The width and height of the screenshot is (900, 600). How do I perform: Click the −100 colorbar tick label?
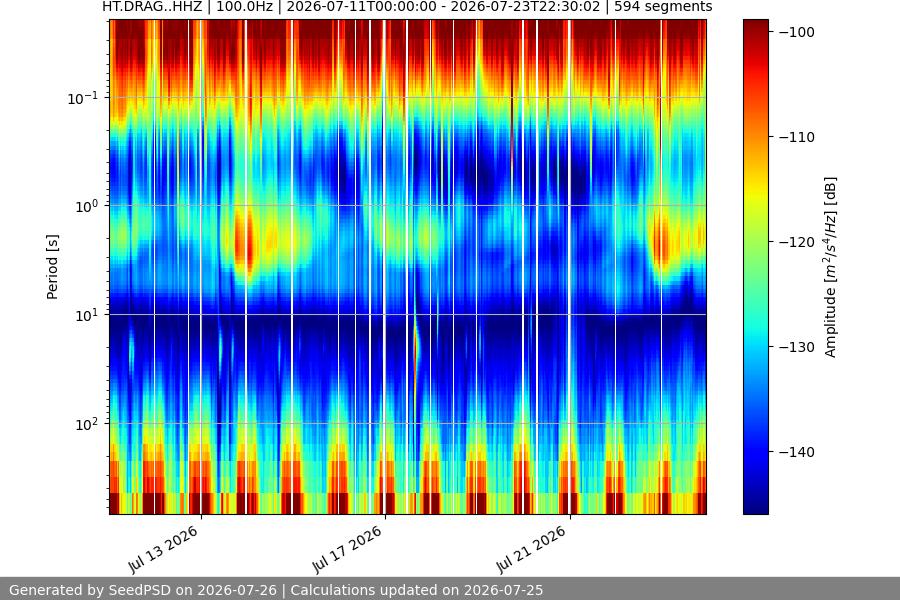pos(797,32)
